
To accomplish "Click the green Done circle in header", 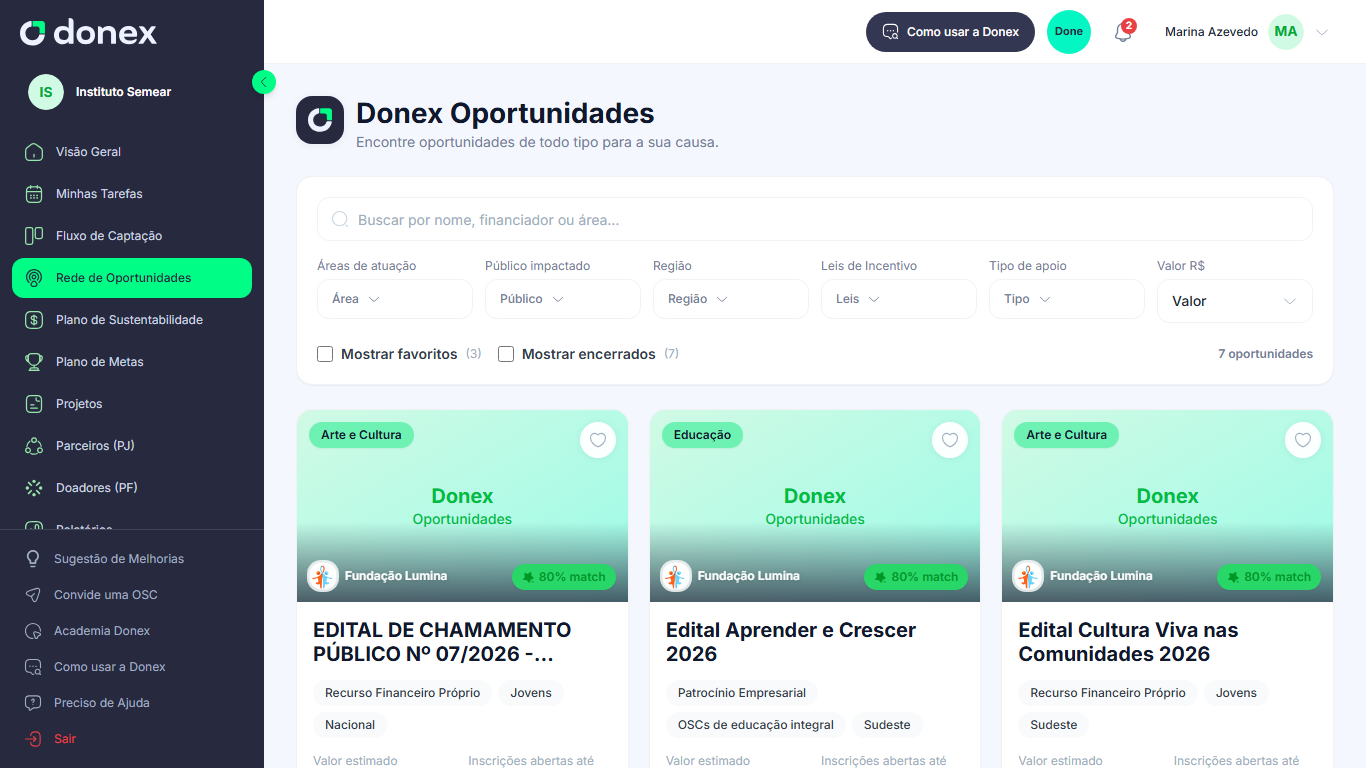I will (1069, 32).
